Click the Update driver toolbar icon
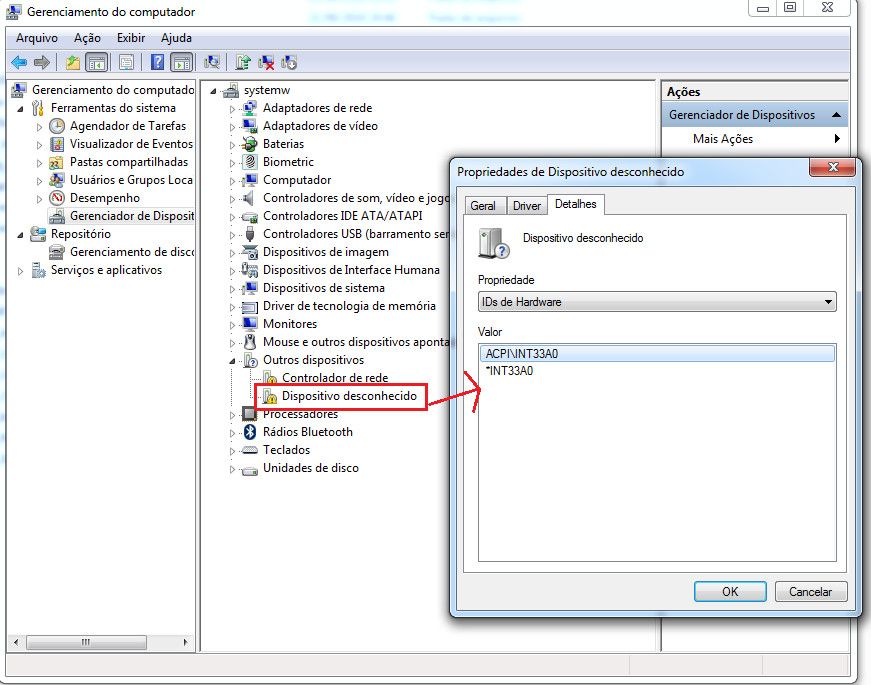The height and width of the screenshot is (685, 871). [243, 62]
